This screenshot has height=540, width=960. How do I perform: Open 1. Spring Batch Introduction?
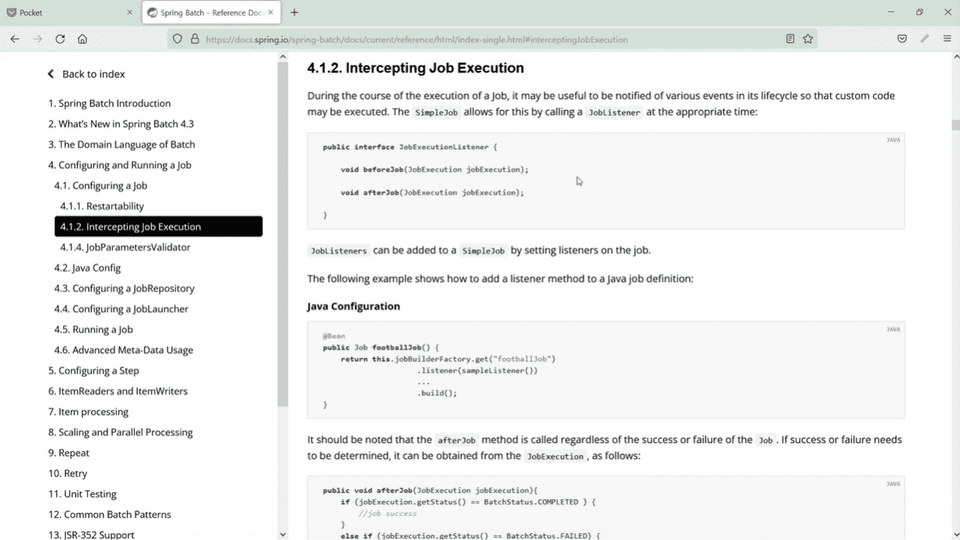[110, 103]
